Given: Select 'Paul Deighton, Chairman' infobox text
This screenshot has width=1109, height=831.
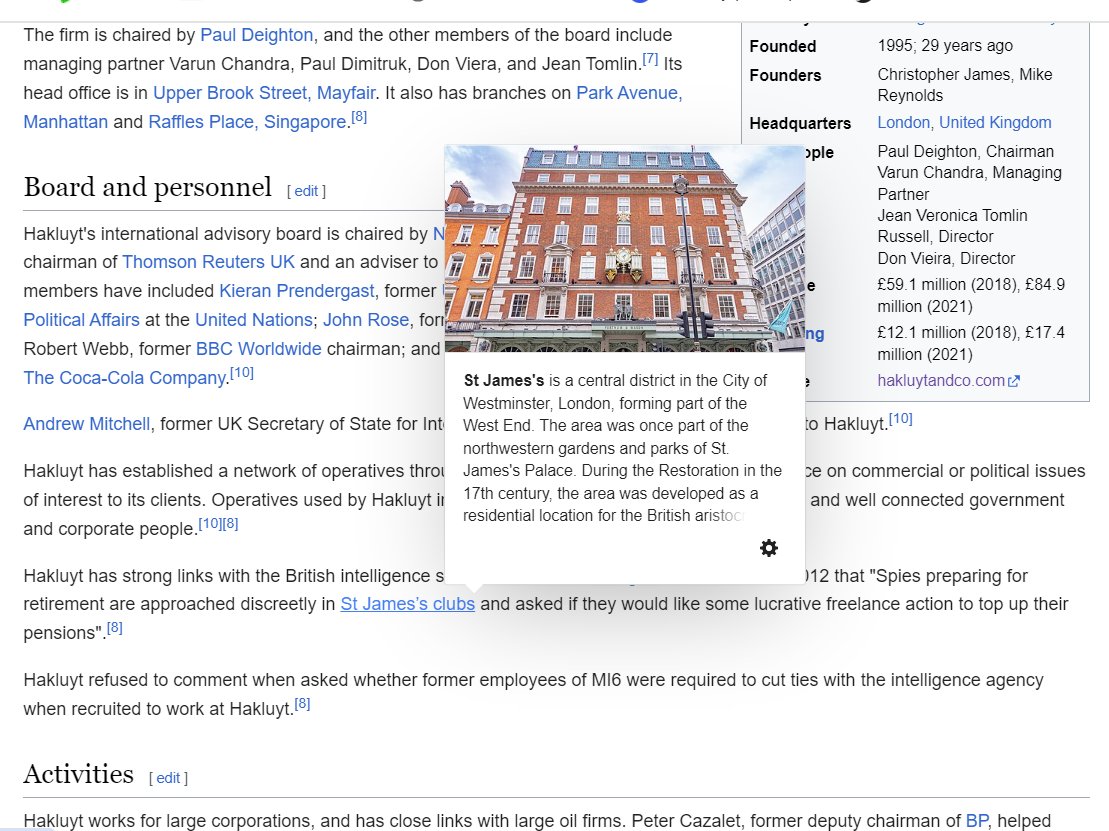Looking at the screenshot, I should coord(965,151).
